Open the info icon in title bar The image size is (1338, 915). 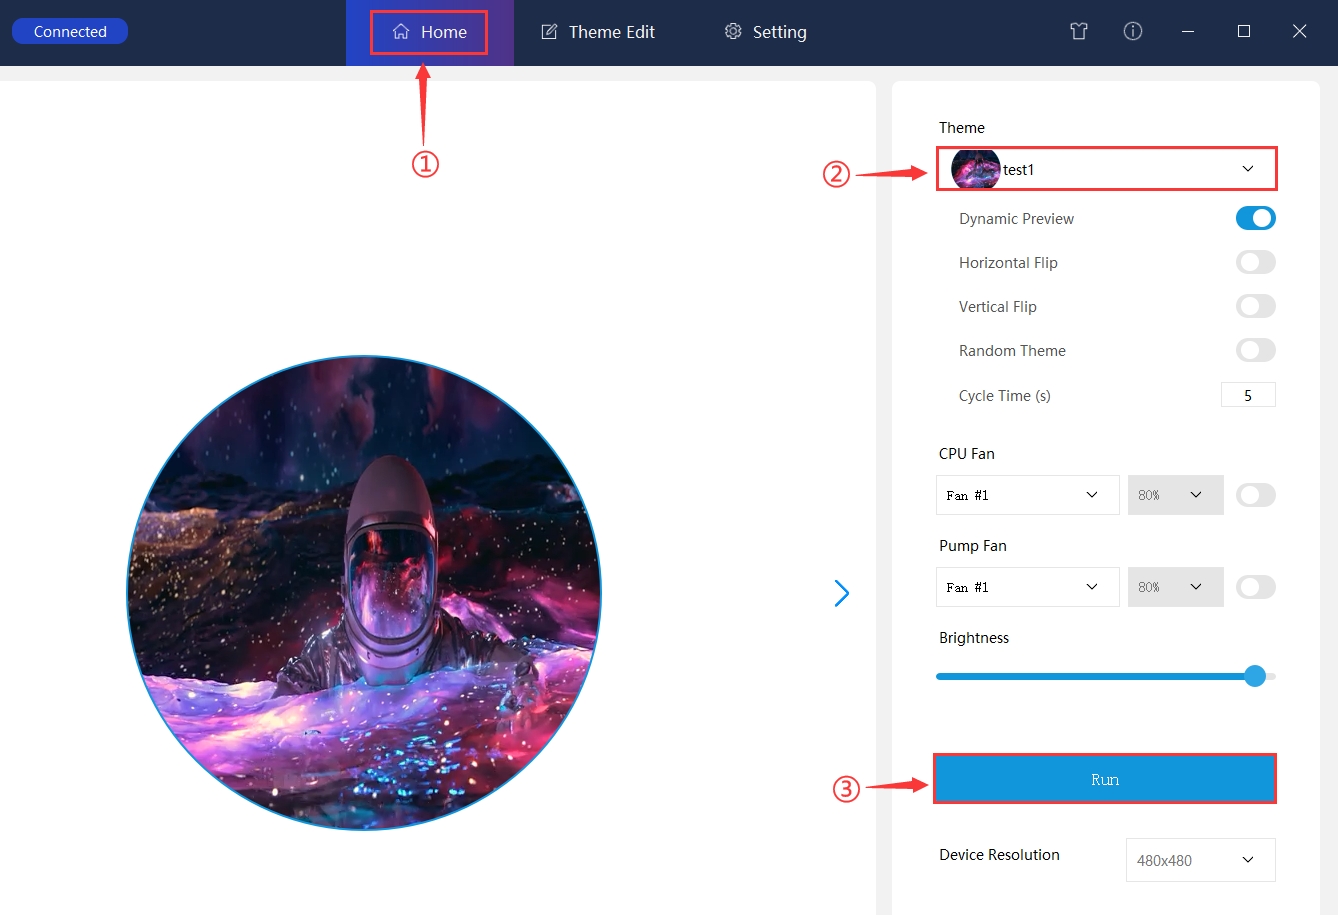[1133, 31]
